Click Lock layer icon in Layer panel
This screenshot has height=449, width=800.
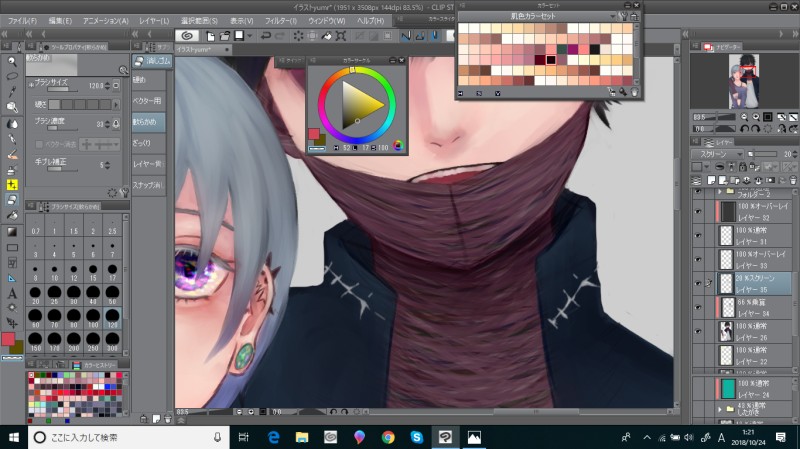(742, 167)
